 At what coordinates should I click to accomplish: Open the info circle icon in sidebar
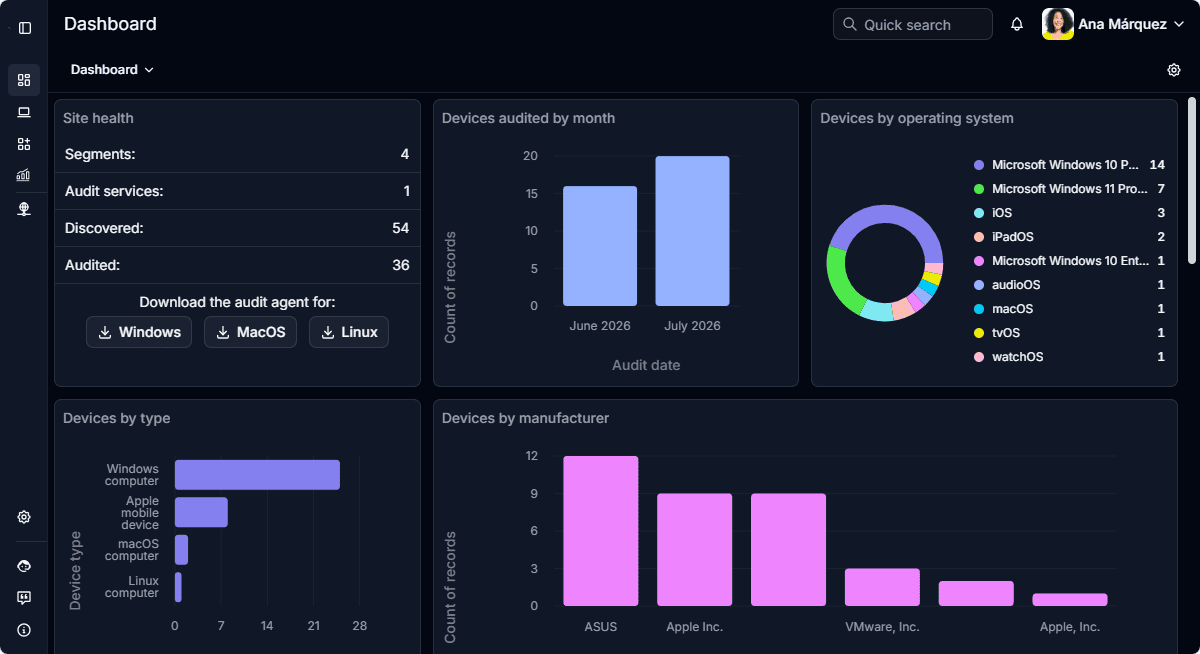[x=24, y=630]
